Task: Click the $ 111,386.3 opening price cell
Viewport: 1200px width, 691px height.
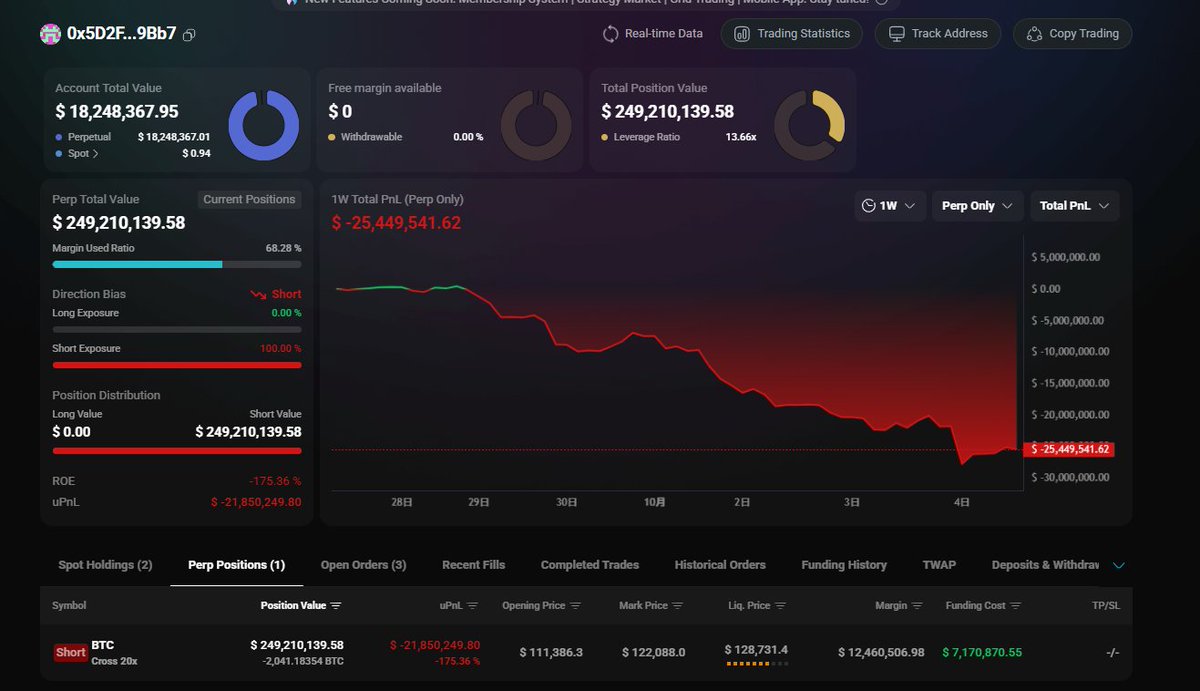Action: tap(551, 652)
